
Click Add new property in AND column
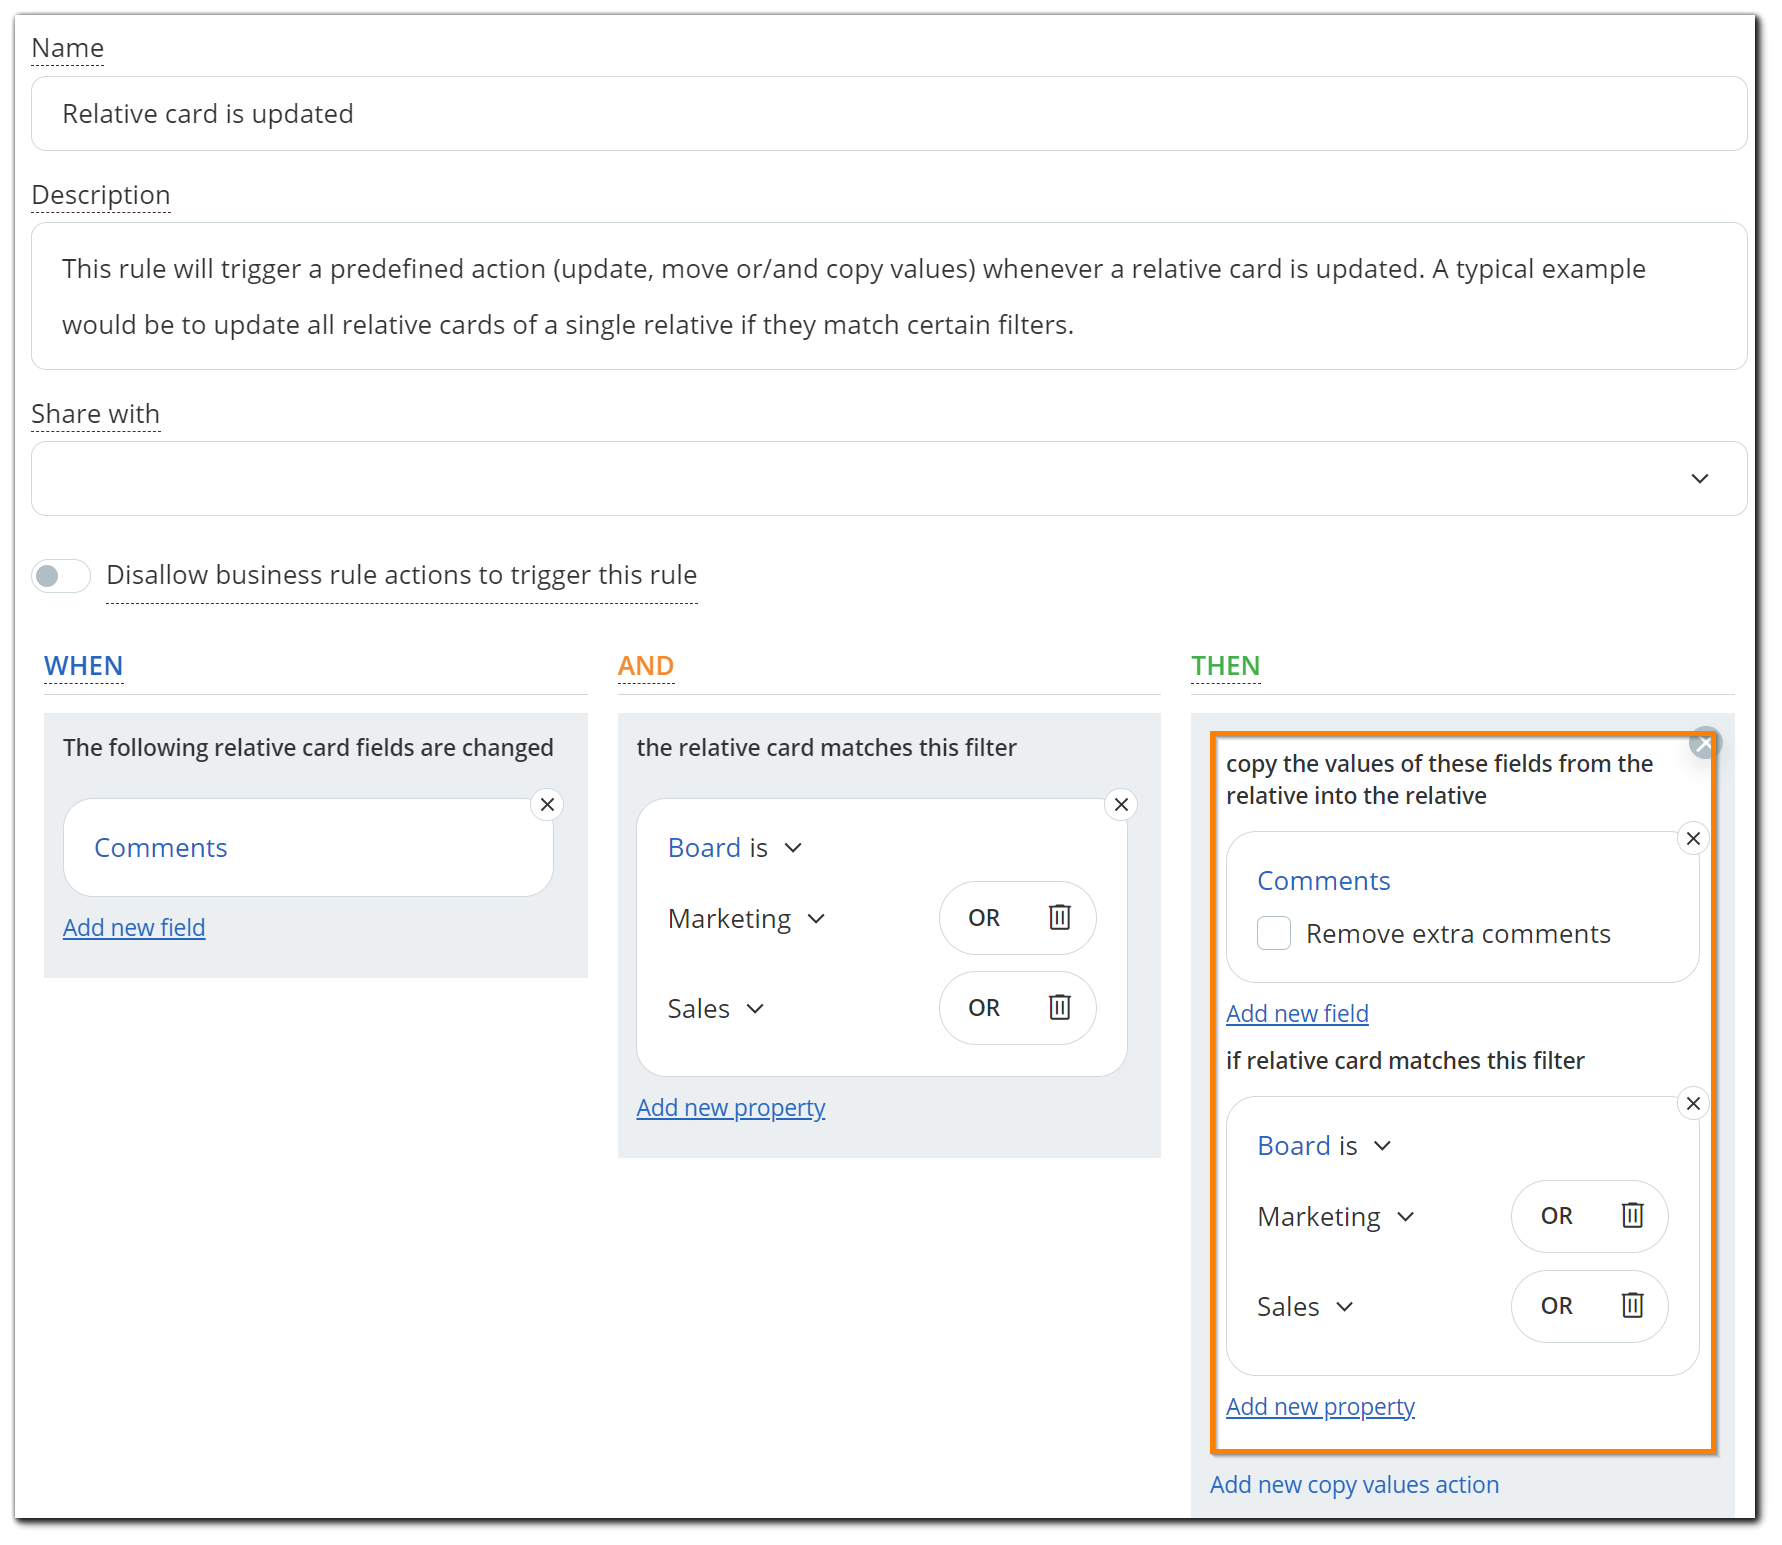coord(731,1108)
